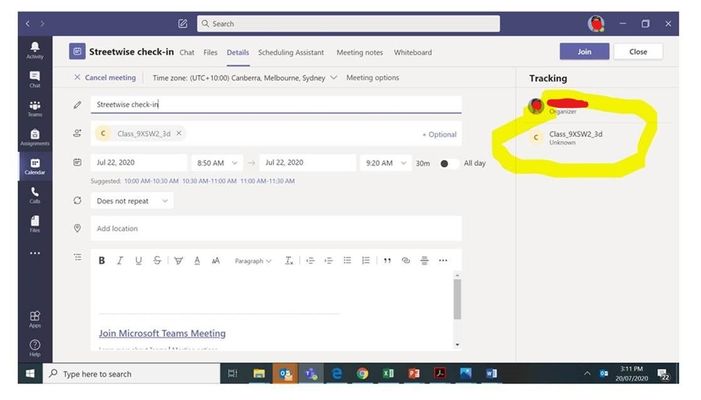Open Meeting options
701x400 pixels.
(x=373, y=77)
